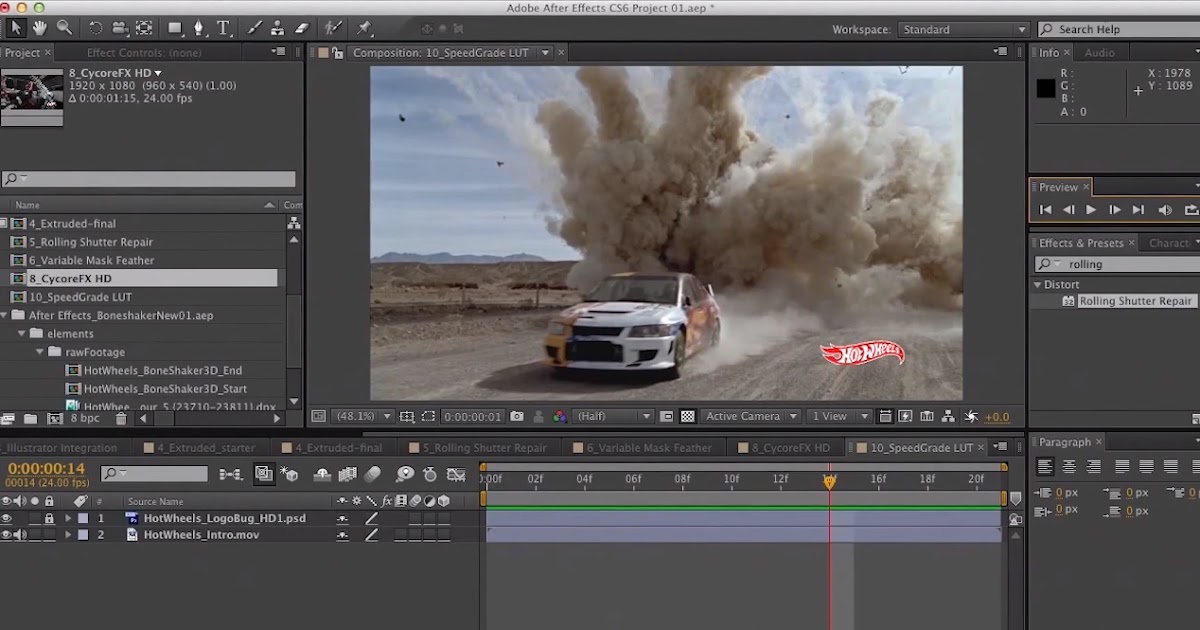Pick the Eraser tool

tap(302, 28)
